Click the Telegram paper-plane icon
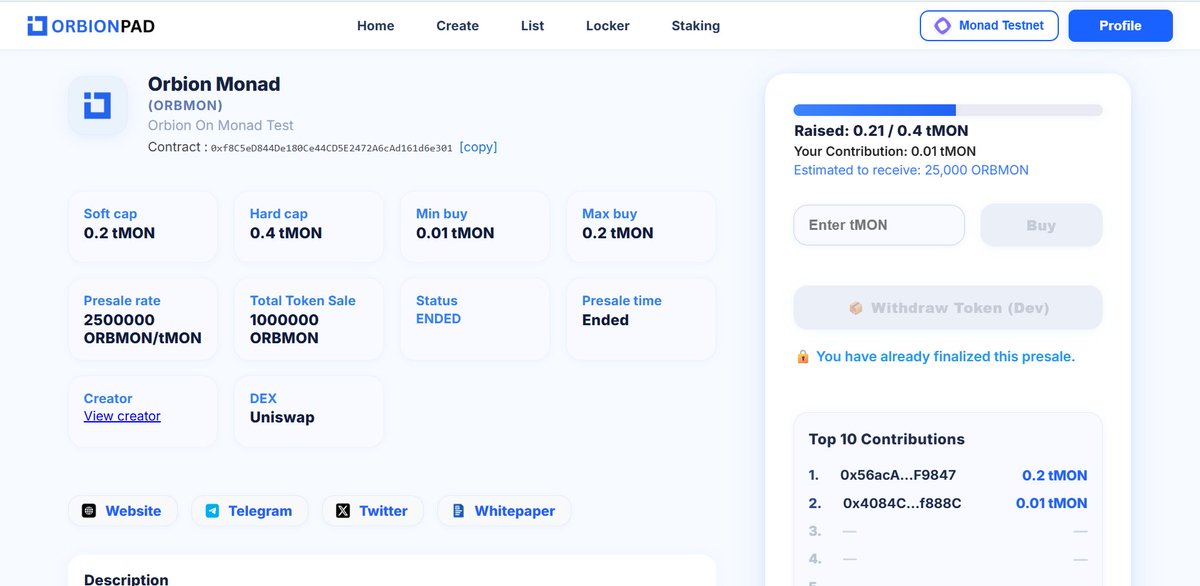Screen dimensions: 1200x586 (212, 511)
